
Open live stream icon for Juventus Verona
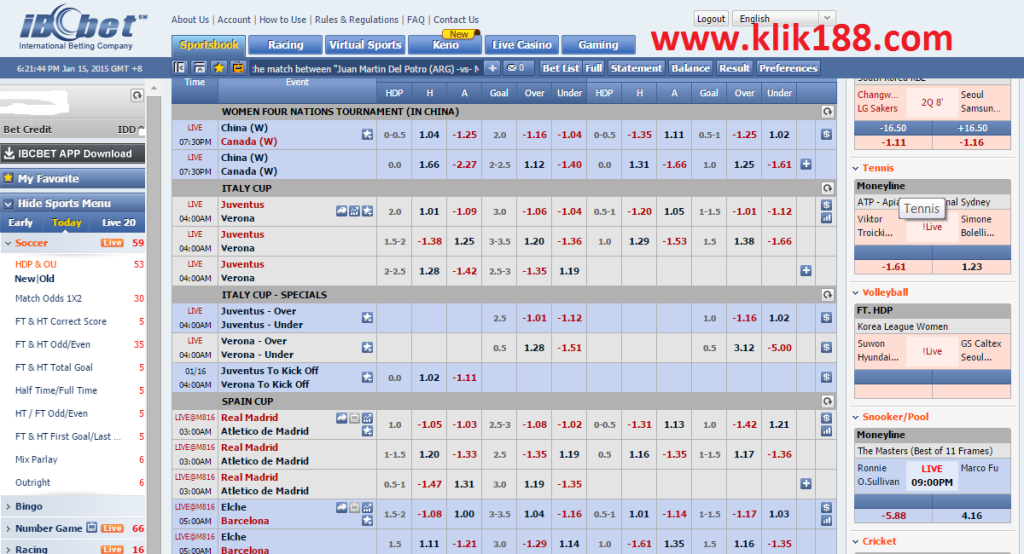[342, 211]
